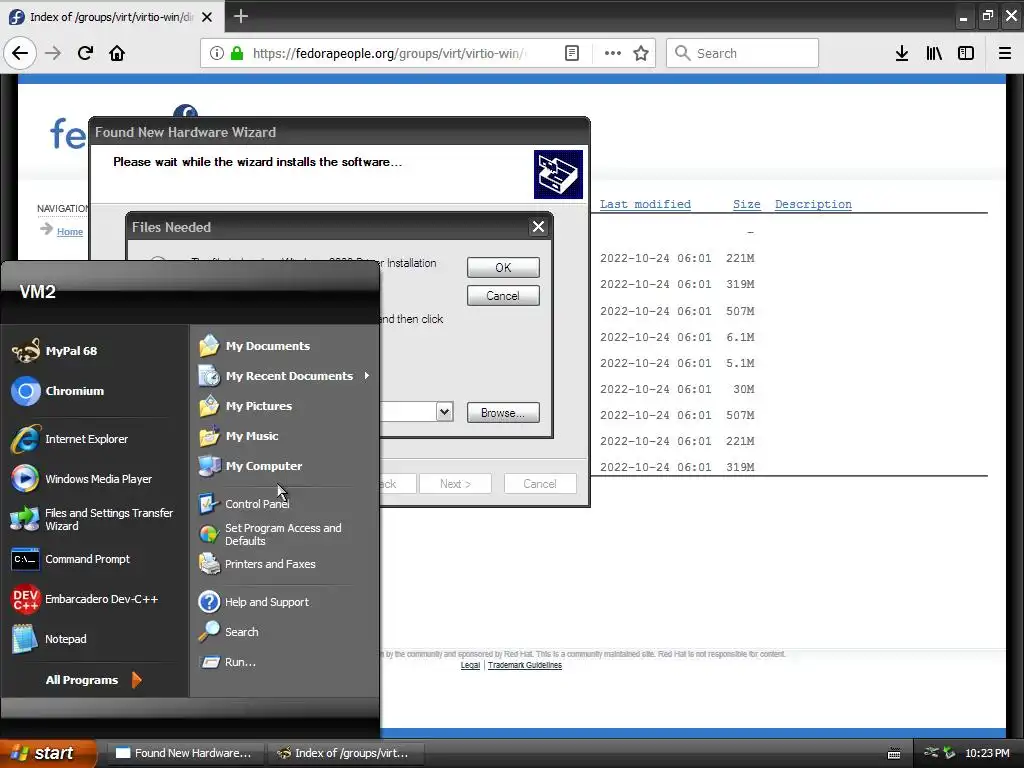Image resolution: width=1024 pixels, height=768 pixels.
Task: Click the fedorapeople.org URL address bar
Action: pos(389,53)
